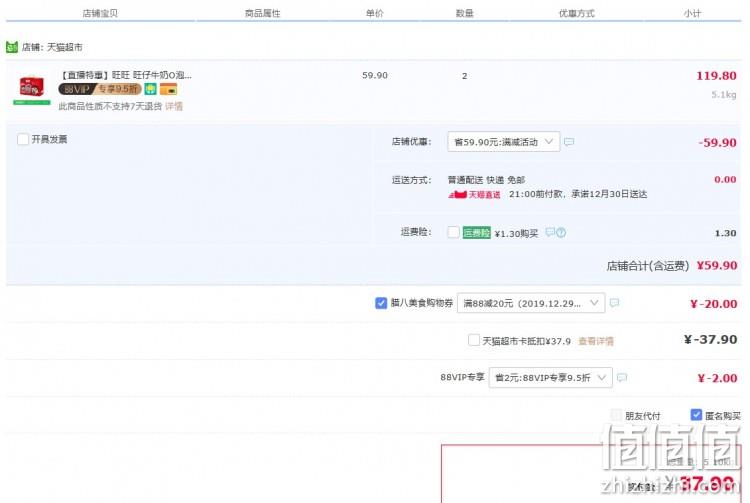This screenshot has height=503, width=750.
Task: Click the 优惠方式 column header
Action: pos(577,13)
